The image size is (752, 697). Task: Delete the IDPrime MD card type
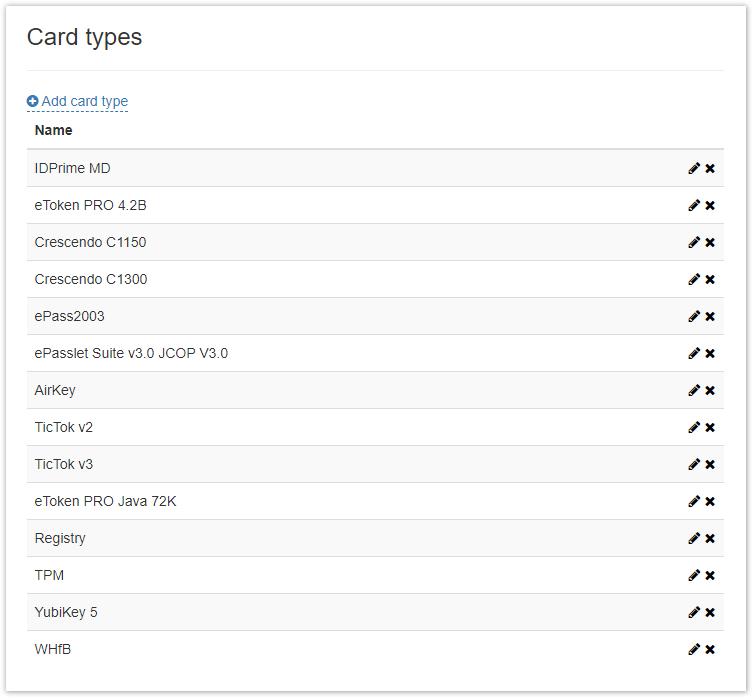click(x=710, y=168)
